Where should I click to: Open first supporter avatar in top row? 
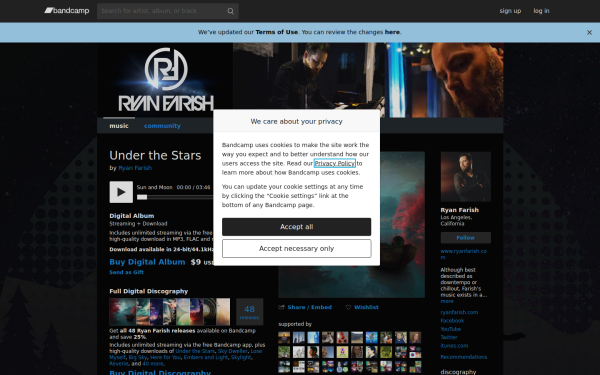[284, 338]
